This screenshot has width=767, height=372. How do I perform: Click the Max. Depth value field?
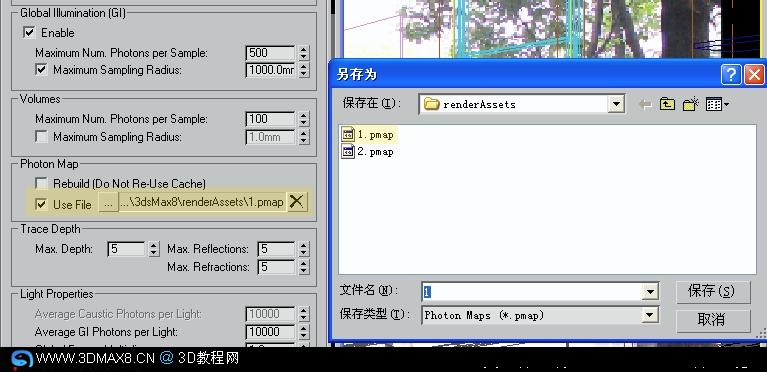(127, 249)
